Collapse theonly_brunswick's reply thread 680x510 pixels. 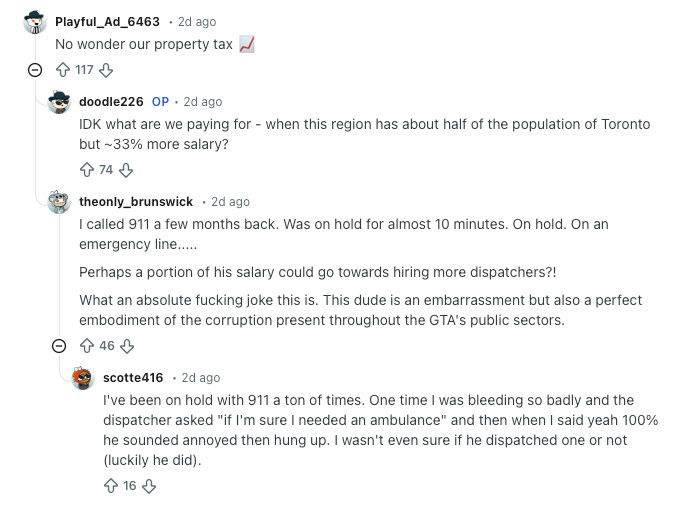(x=59, y=346)
